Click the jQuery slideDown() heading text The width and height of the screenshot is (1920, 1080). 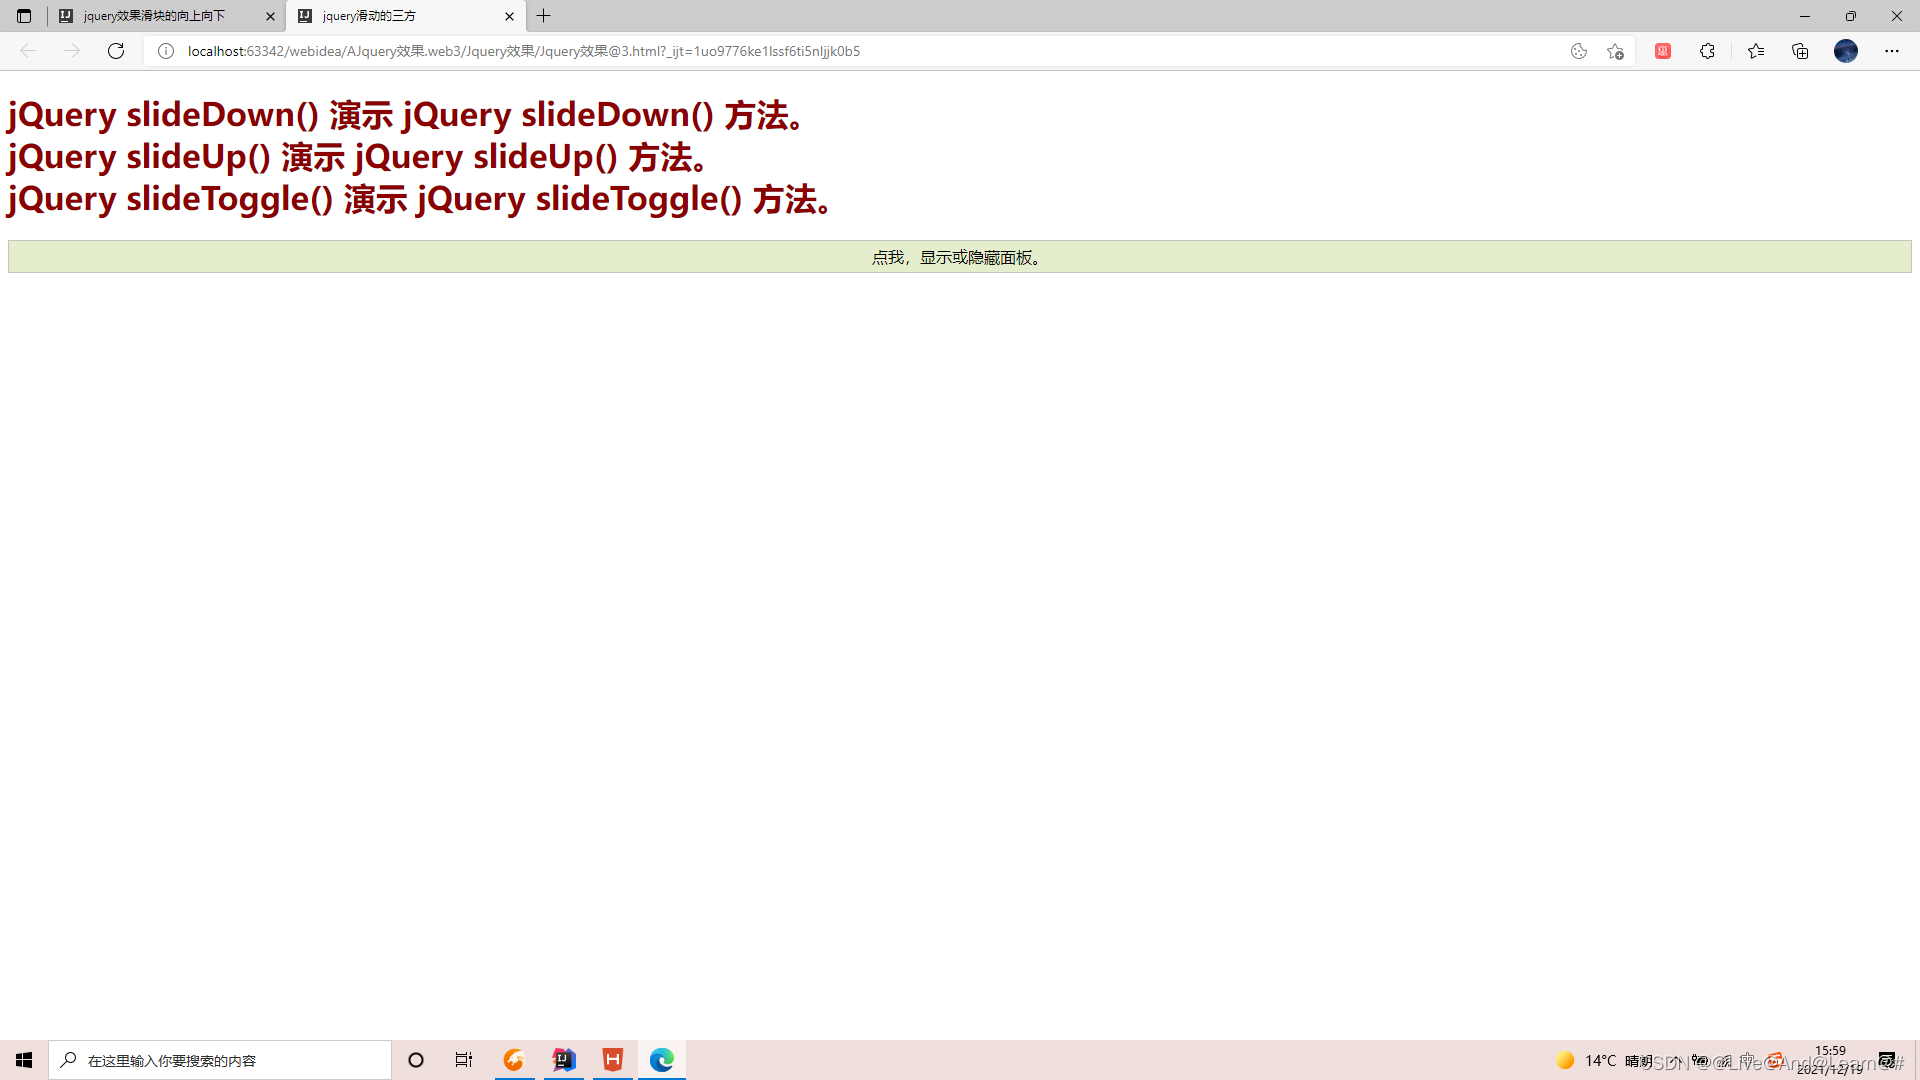point(405,115)
